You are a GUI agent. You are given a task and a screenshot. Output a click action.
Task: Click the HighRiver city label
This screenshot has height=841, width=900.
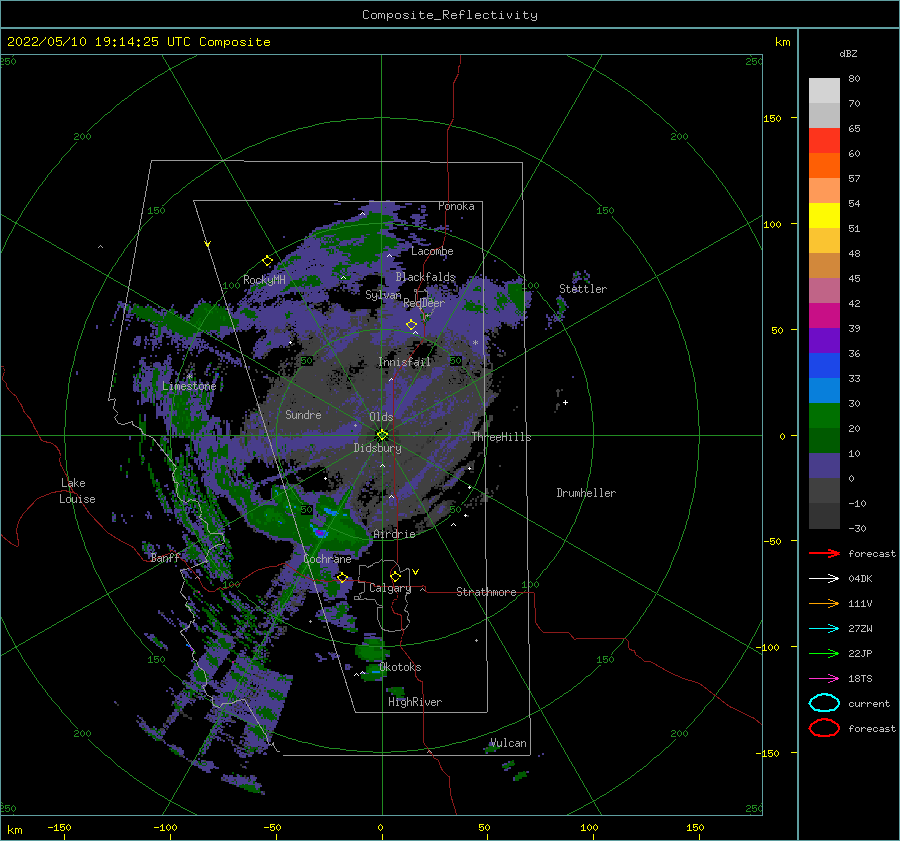tap(415, 702)
